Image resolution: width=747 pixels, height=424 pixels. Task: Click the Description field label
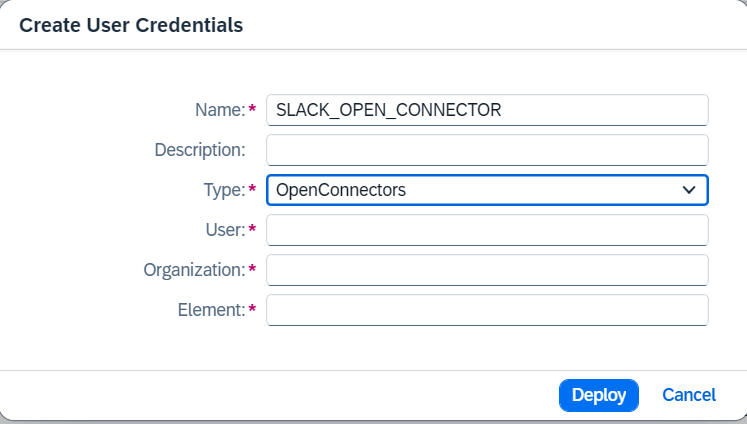(199, 150)
